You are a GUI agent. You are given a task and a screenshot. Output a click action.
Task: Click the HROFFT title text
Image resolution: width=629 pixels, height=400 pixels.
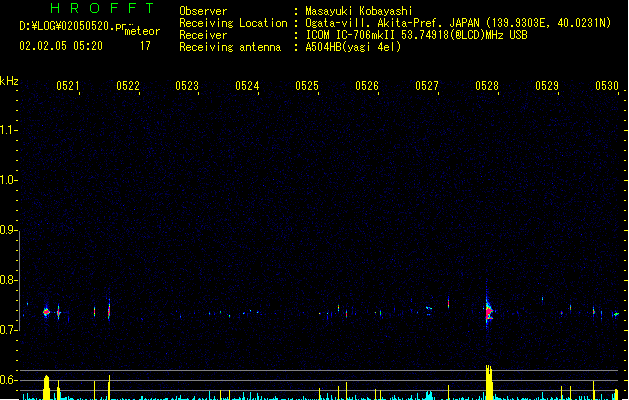pyautogui.click(x=102, y=8)
